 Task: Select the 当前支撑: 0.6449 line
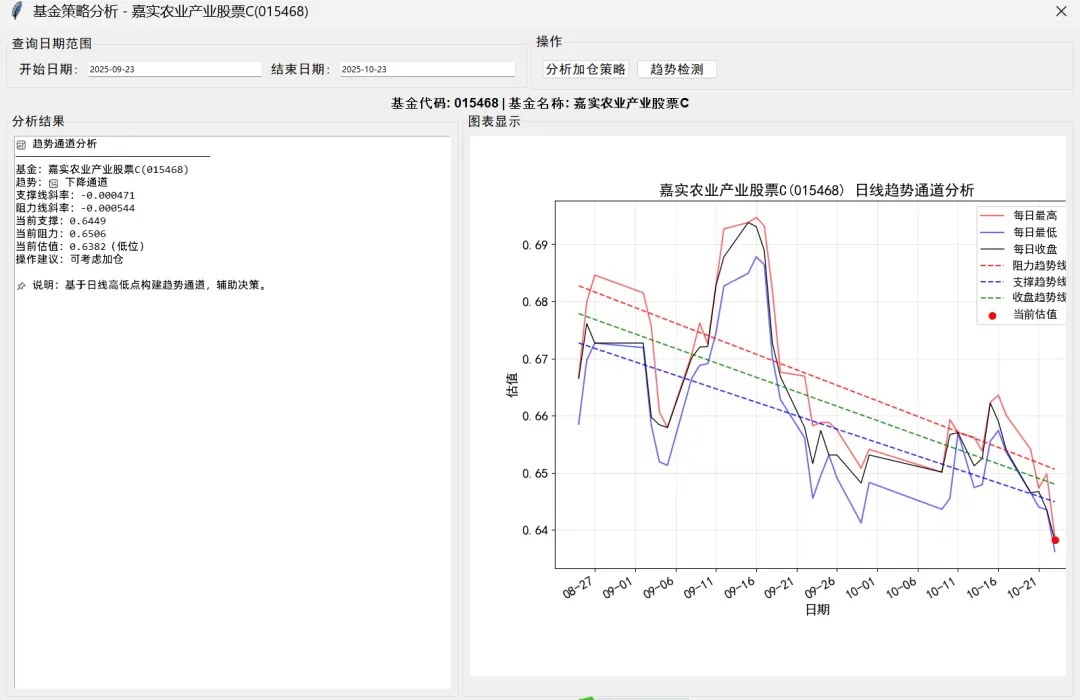61,221
